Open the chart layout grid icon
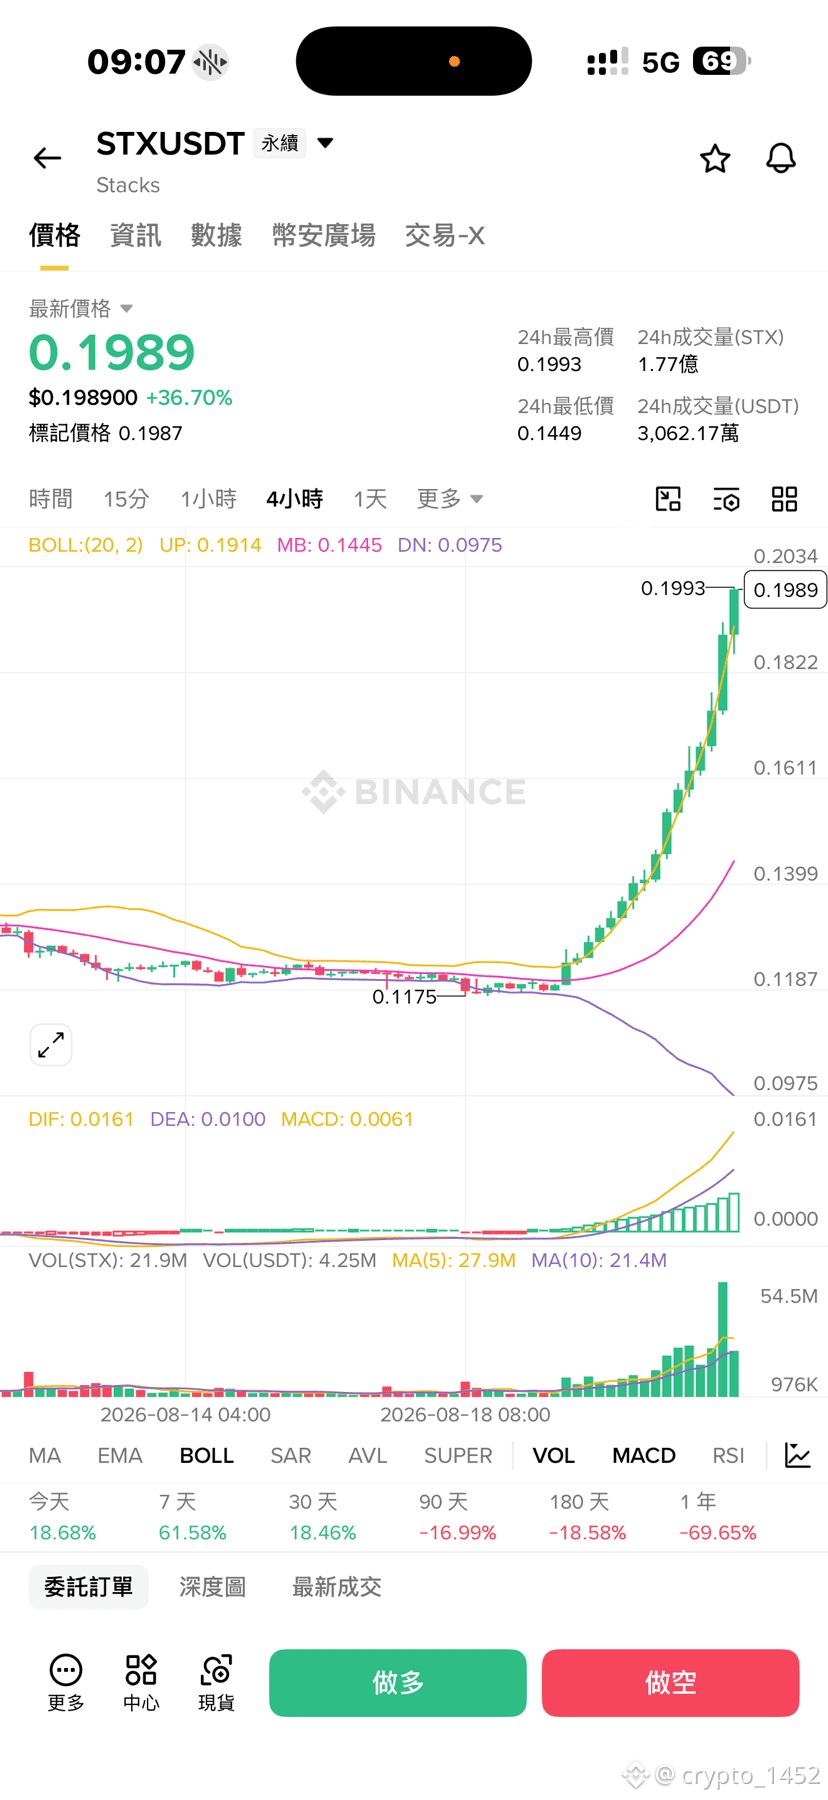 (785, 499)
